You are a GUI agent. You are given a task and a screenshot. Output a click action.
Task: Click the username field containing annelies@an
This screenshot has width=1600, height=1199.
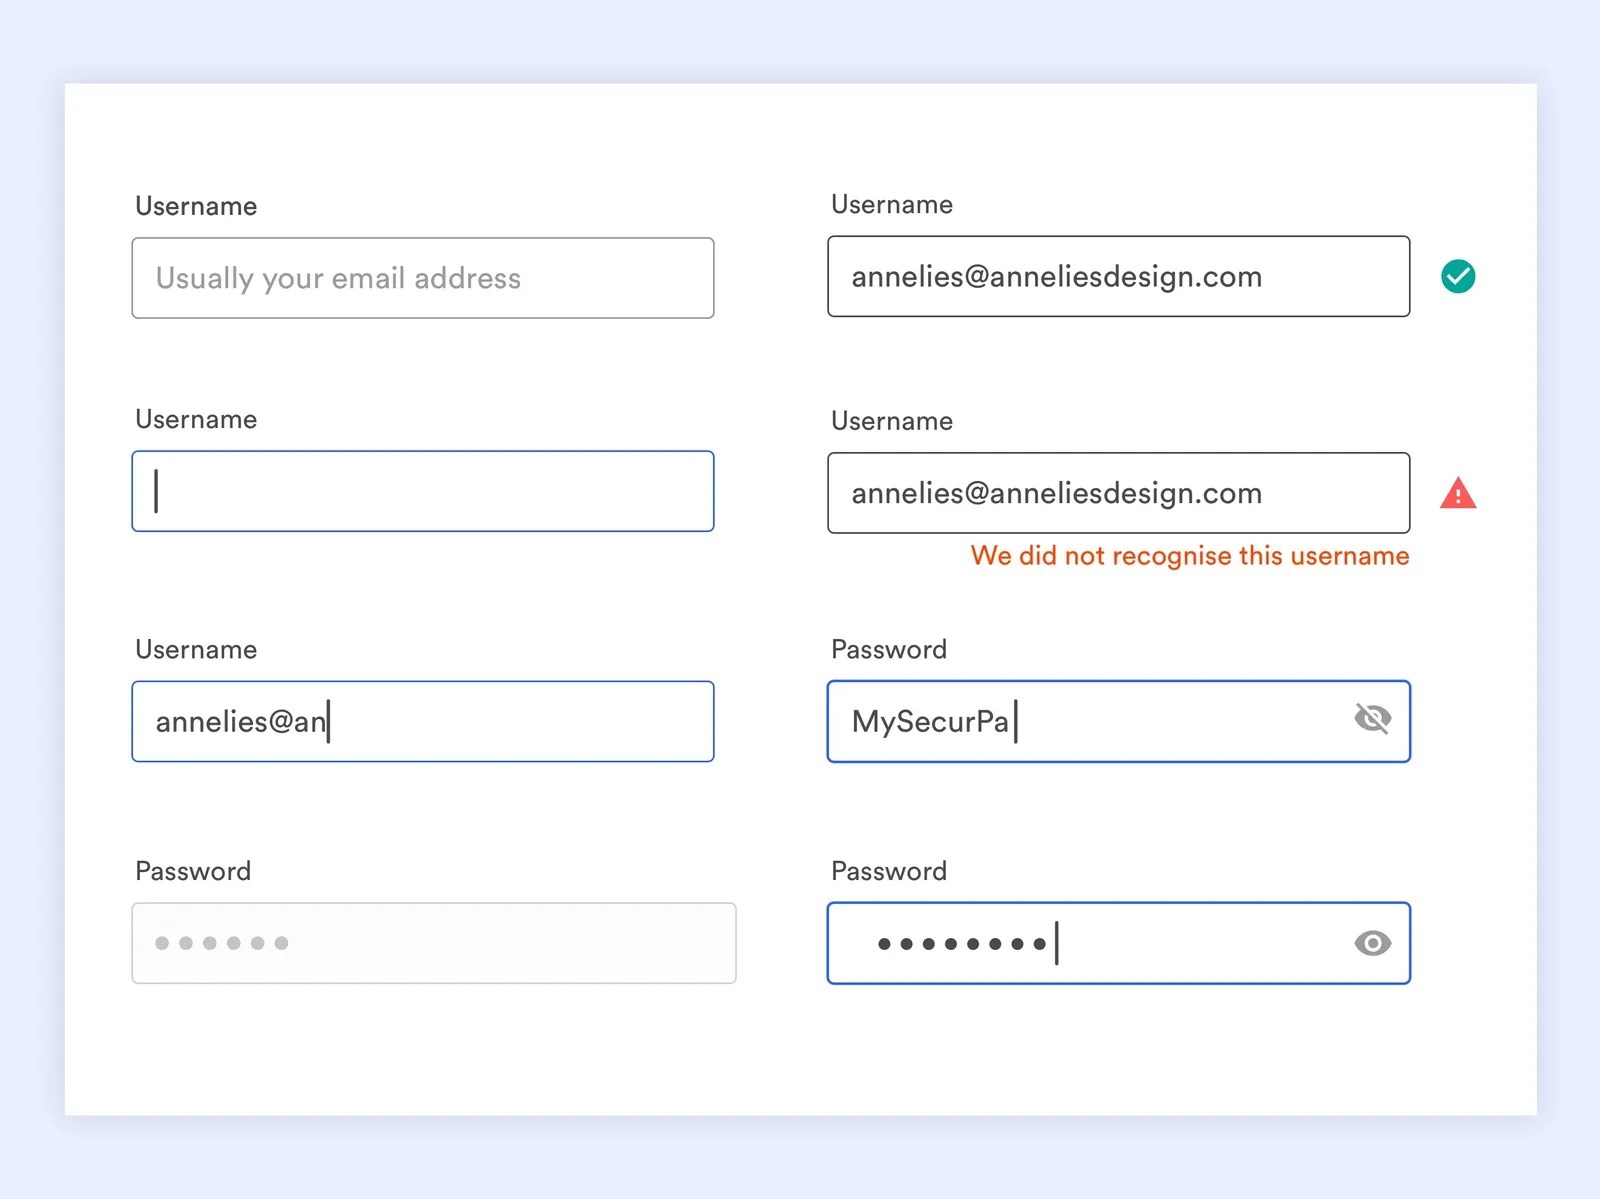(x=422, y=721)
